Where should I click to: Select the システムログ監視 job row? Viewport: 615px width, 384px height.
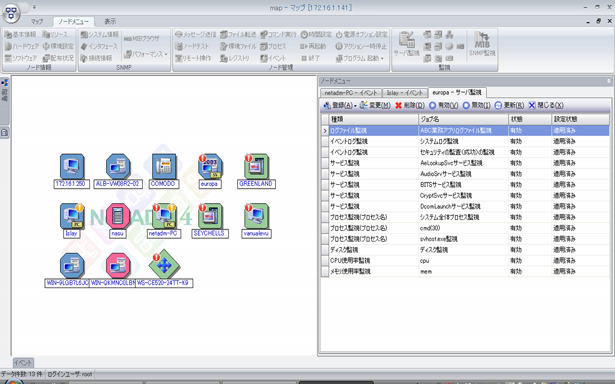[x=465, y=141]
